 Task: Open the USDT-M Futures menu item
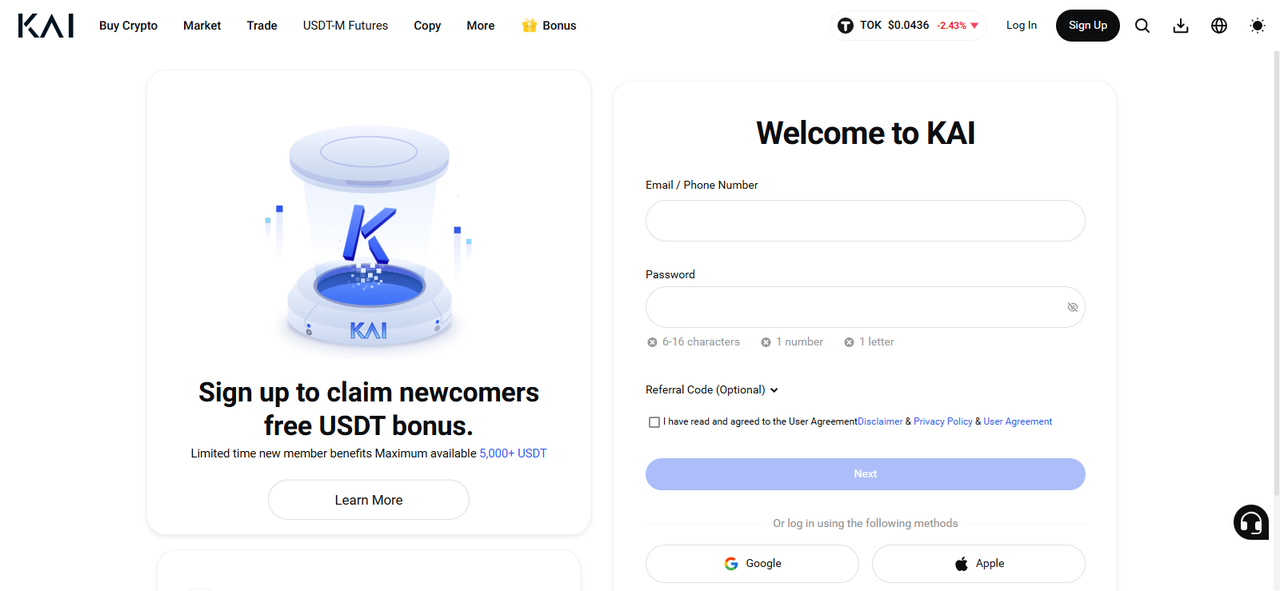pyautogui.click(x=345, y=26)
